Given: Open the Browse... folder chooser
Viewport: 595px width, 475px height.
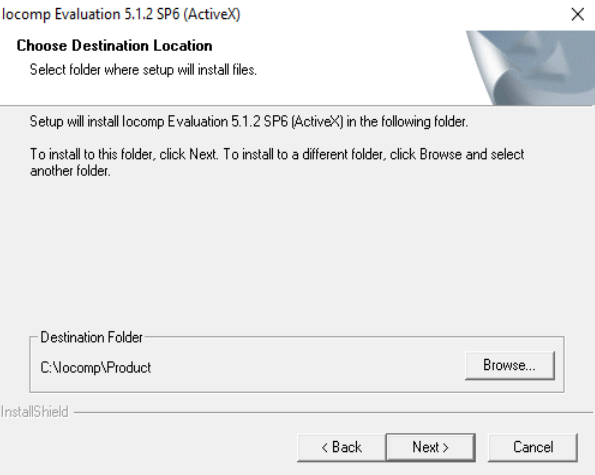Looking at the screenshot, I should tap(510, 365).
